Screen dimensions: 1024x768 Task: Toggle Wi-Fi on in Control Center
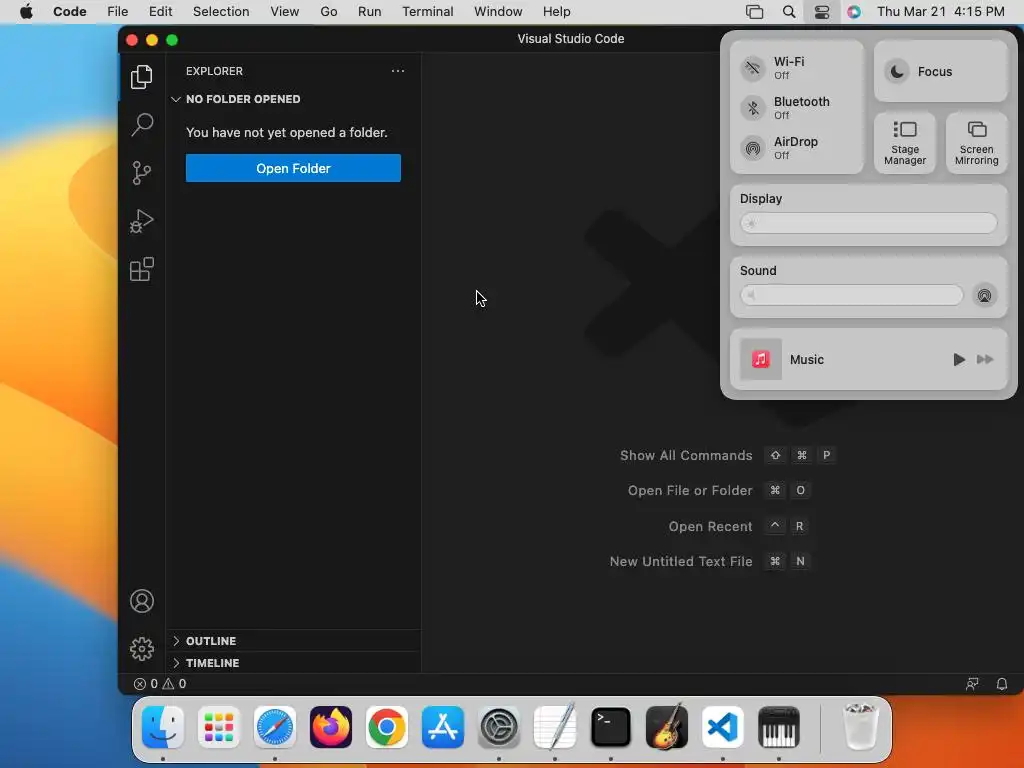pos(753,68)
